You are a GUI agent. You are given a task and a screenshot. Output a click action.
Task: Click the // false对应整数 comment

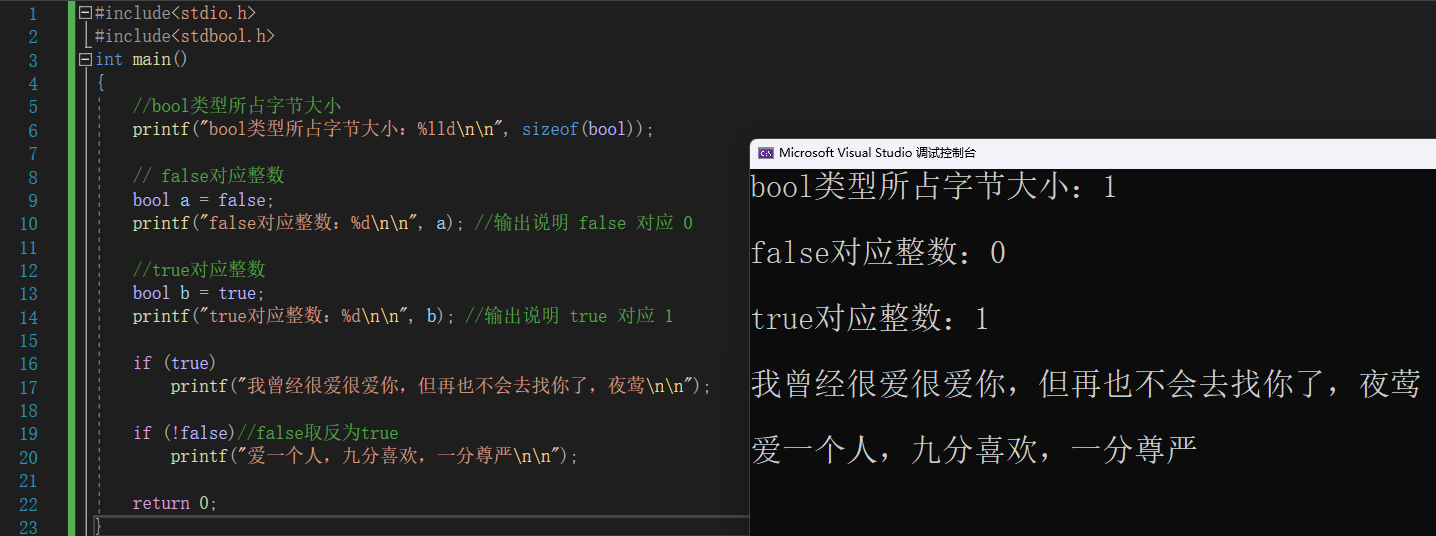click(209, 176)
